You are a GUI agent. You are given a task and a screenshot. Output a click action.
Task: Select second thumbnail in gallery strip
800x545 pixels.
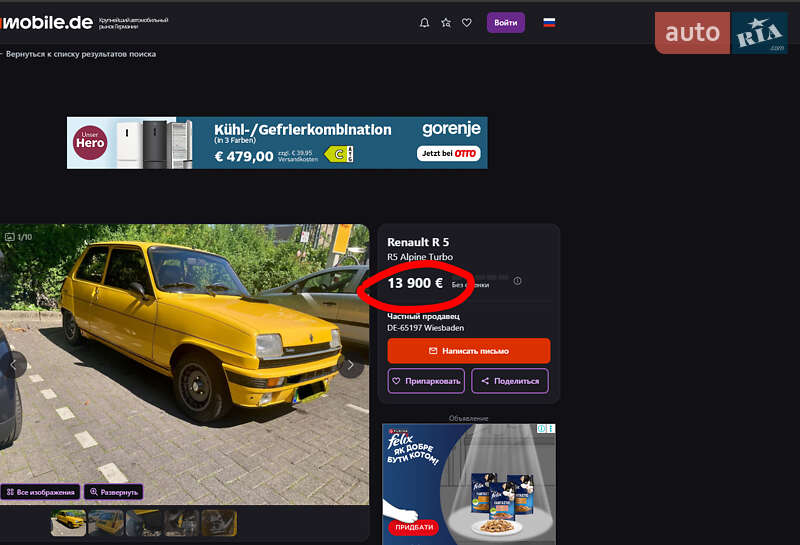coord(106,523)
